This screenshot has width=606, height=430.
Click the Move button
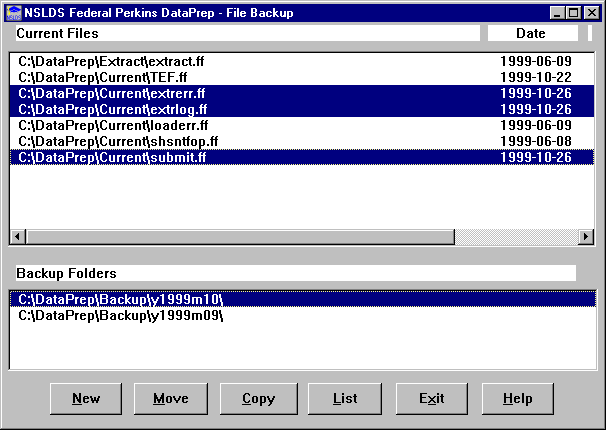(171, 399)
